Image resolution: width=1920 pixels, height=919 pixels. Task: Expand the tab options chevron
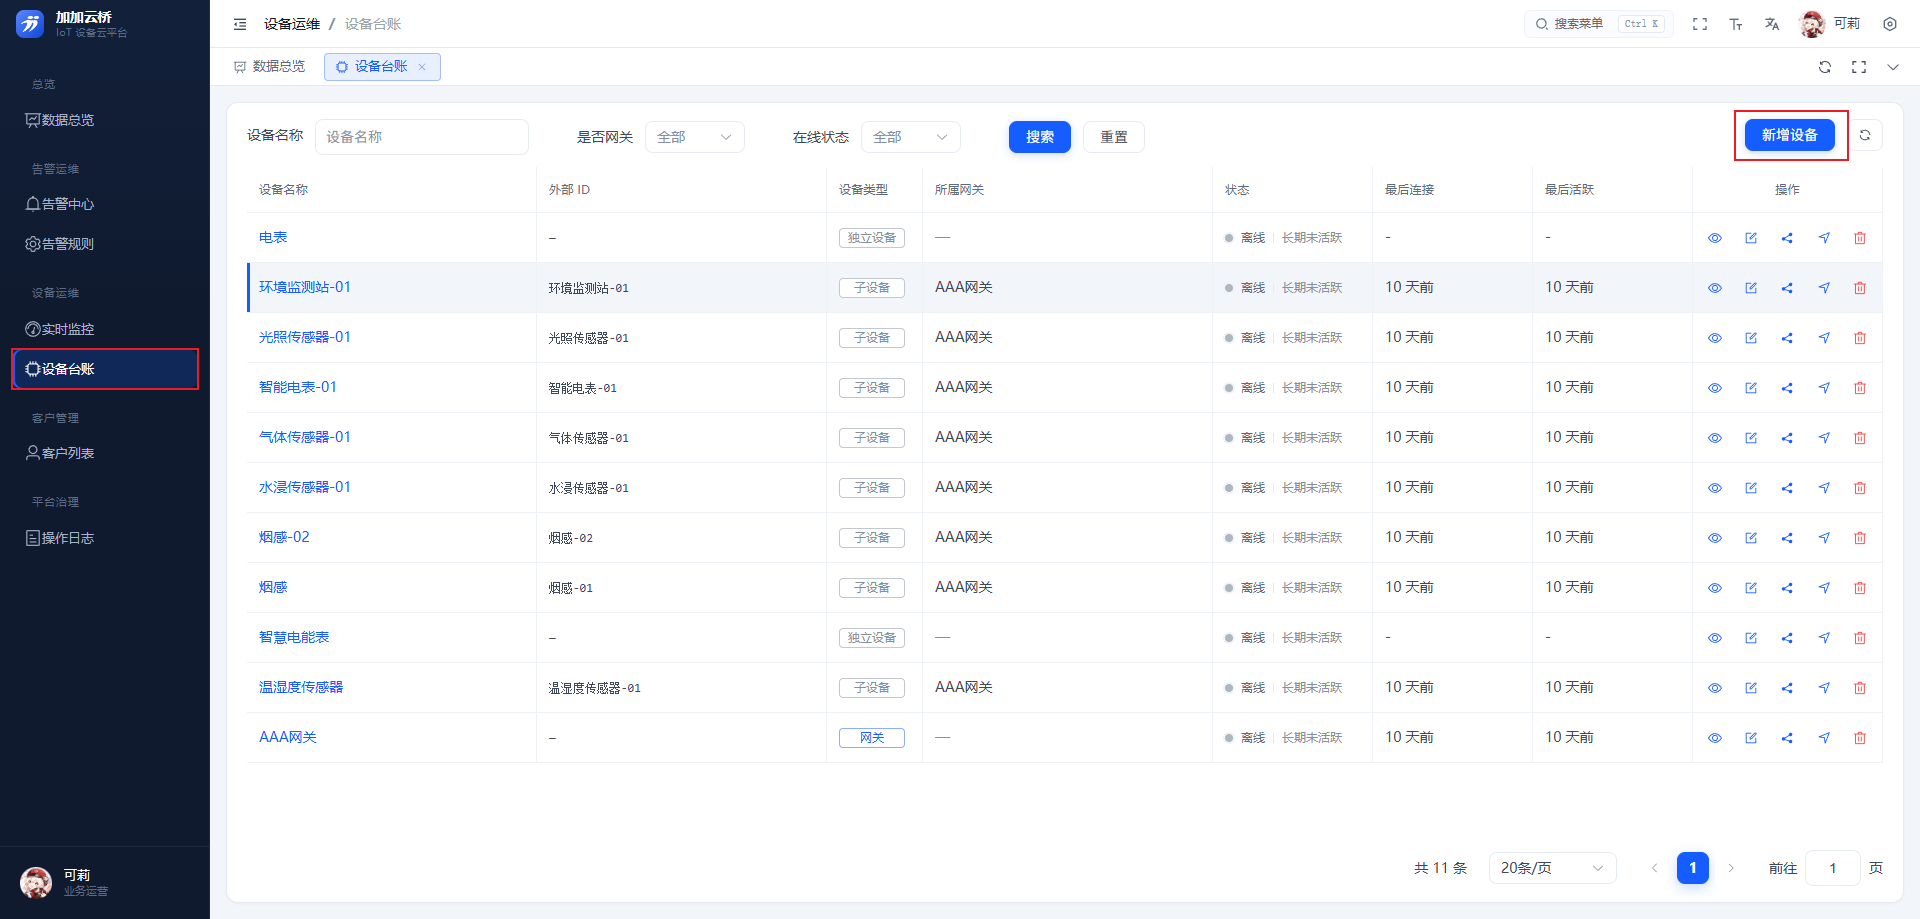tap(1893, 67)
